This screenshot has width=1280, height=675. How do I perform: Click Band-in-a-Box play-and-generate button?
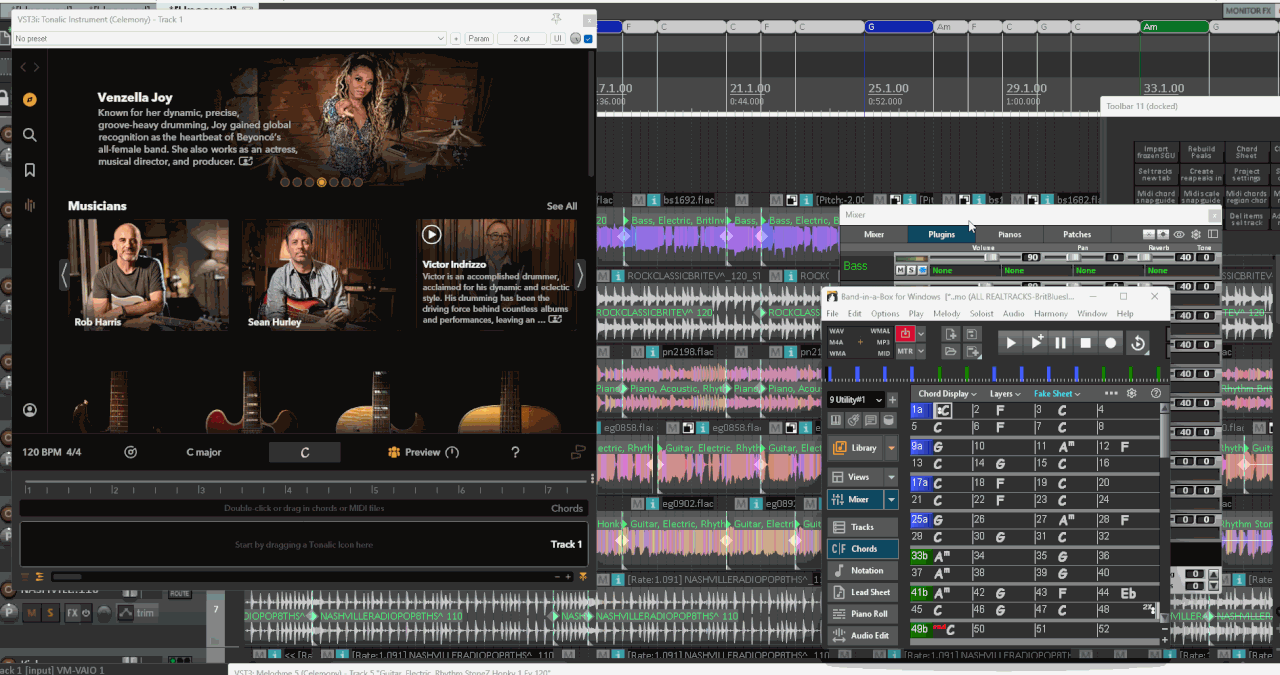1037,342
